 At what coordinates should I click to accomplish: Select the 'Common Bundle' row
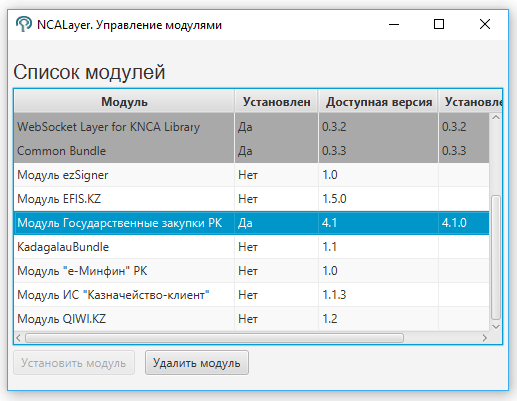tap(252, 151)
